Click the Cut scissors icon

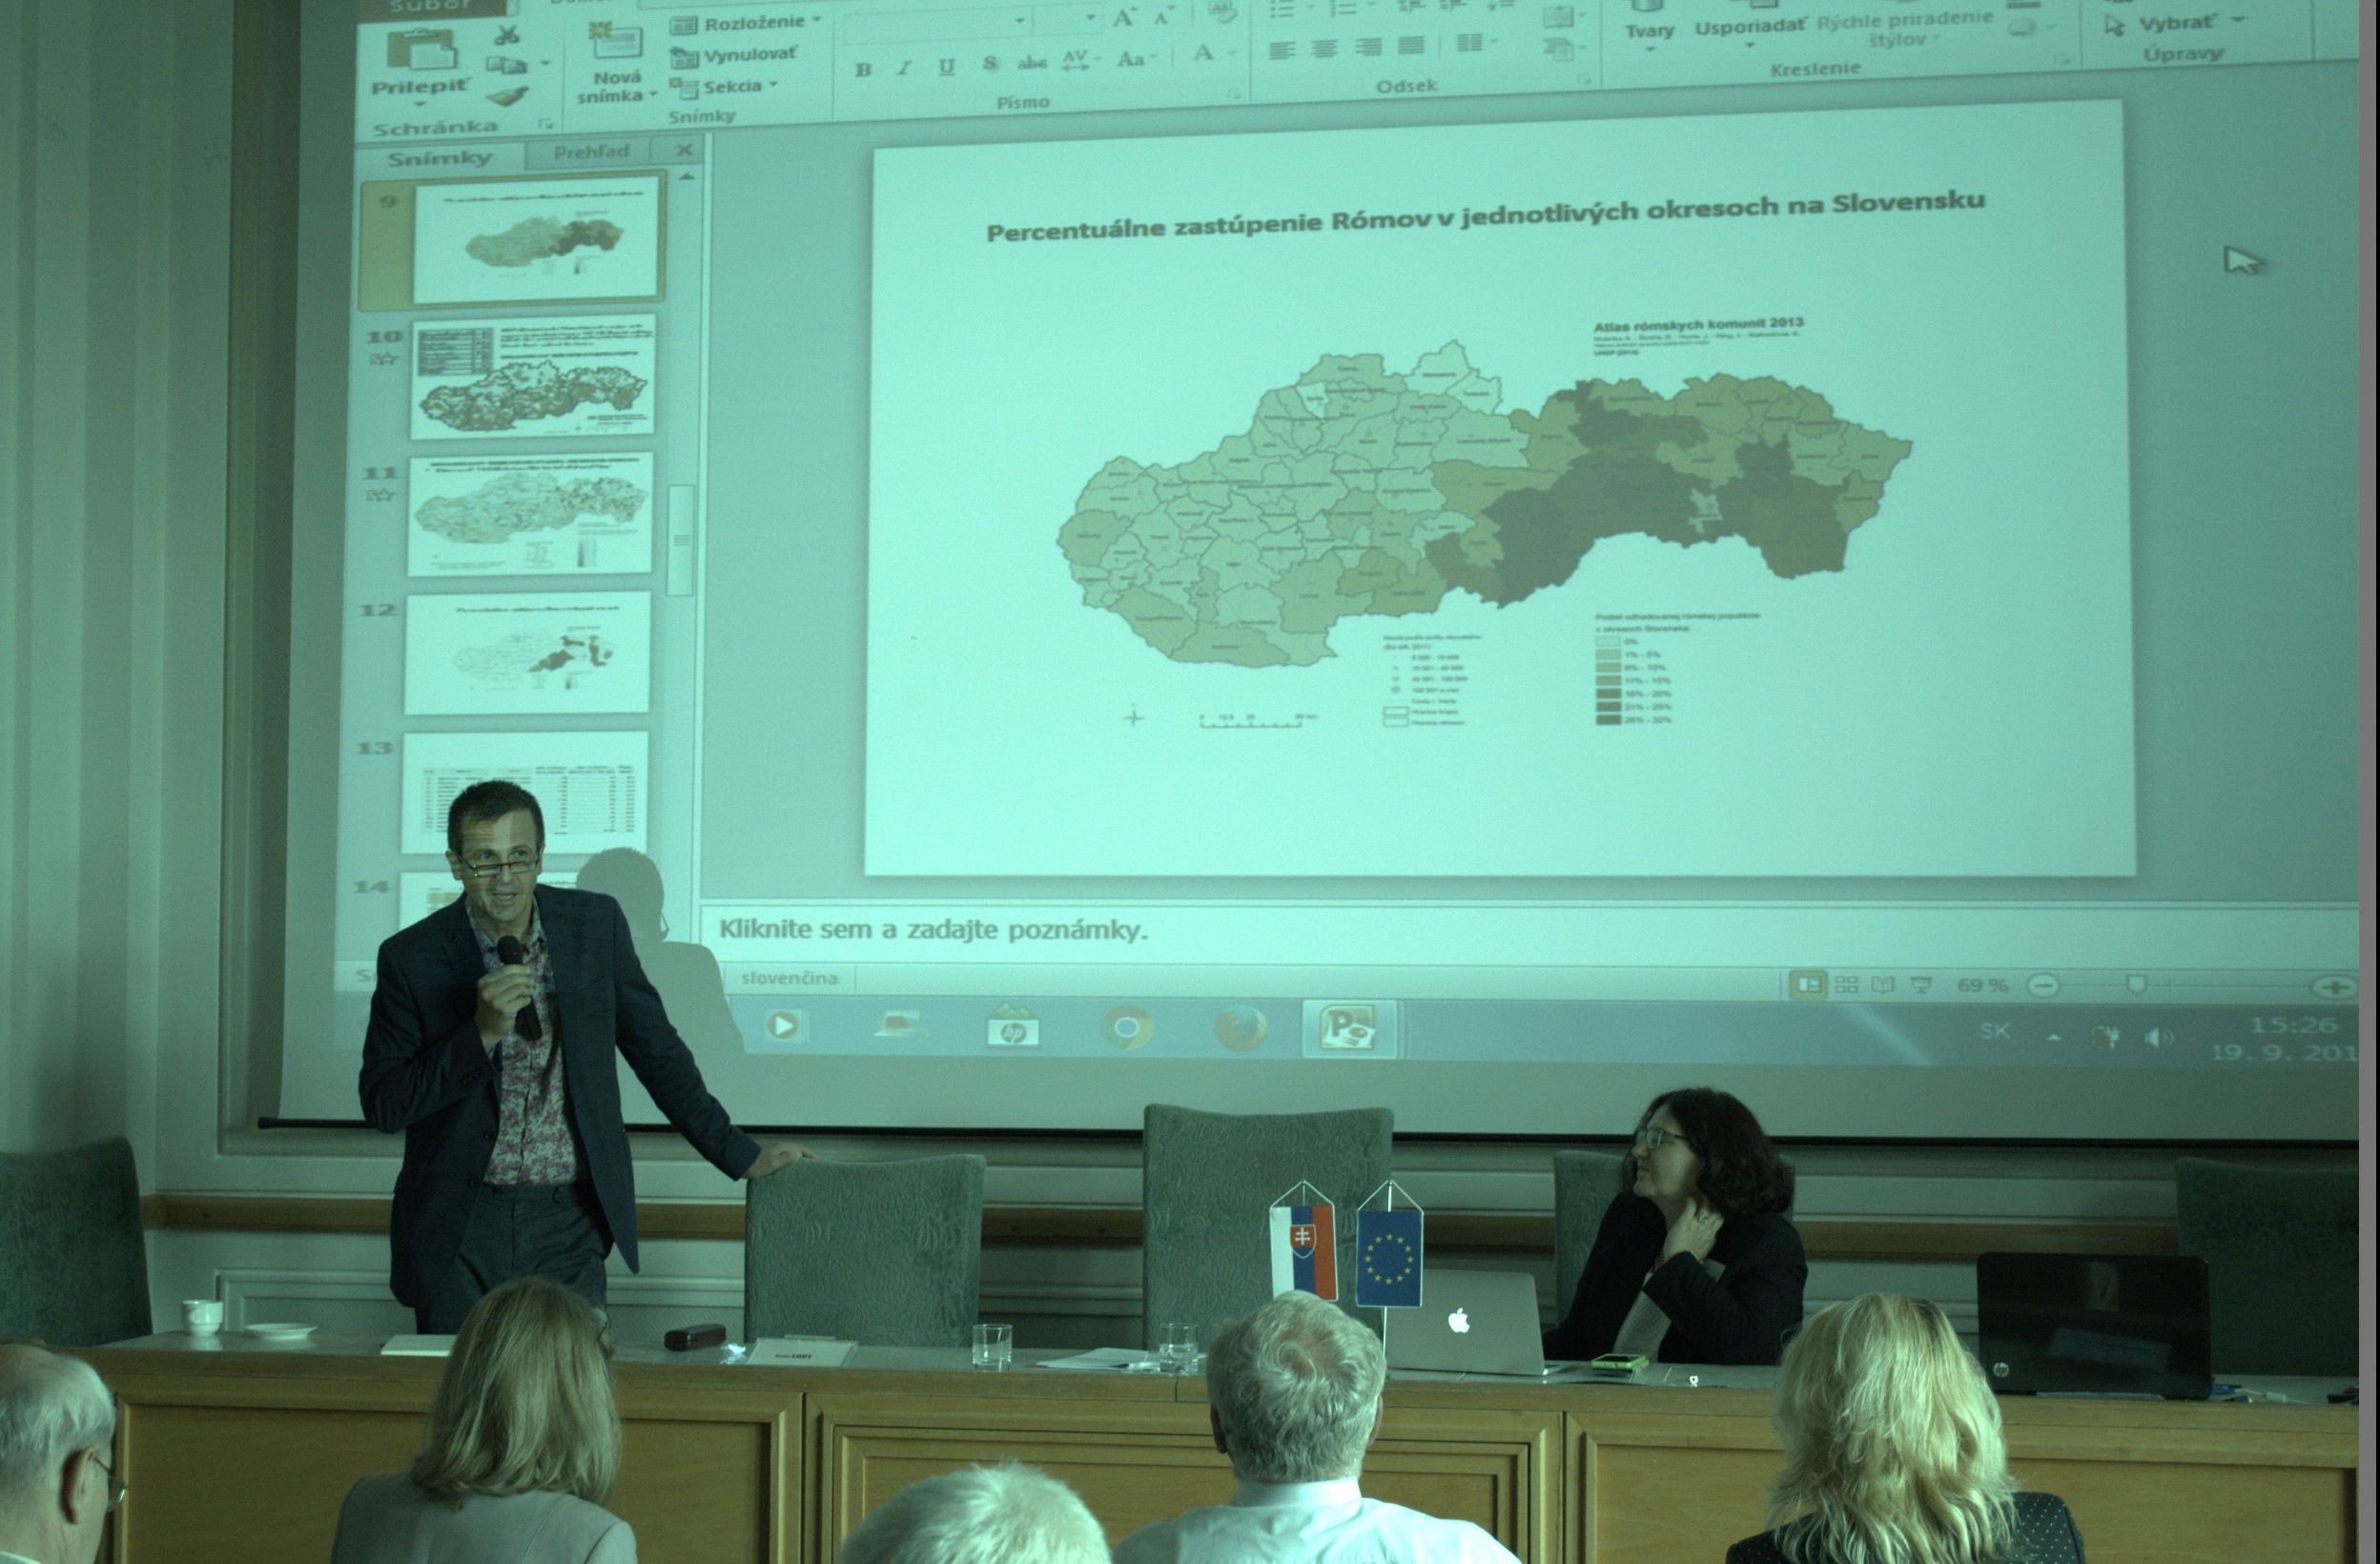pos(507,35)
